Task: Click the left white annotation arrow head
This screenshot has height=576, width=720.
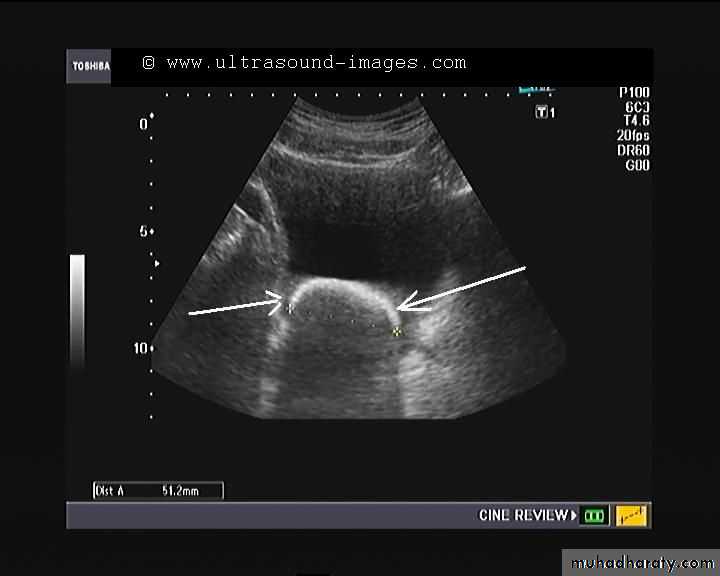Action: 278,300
